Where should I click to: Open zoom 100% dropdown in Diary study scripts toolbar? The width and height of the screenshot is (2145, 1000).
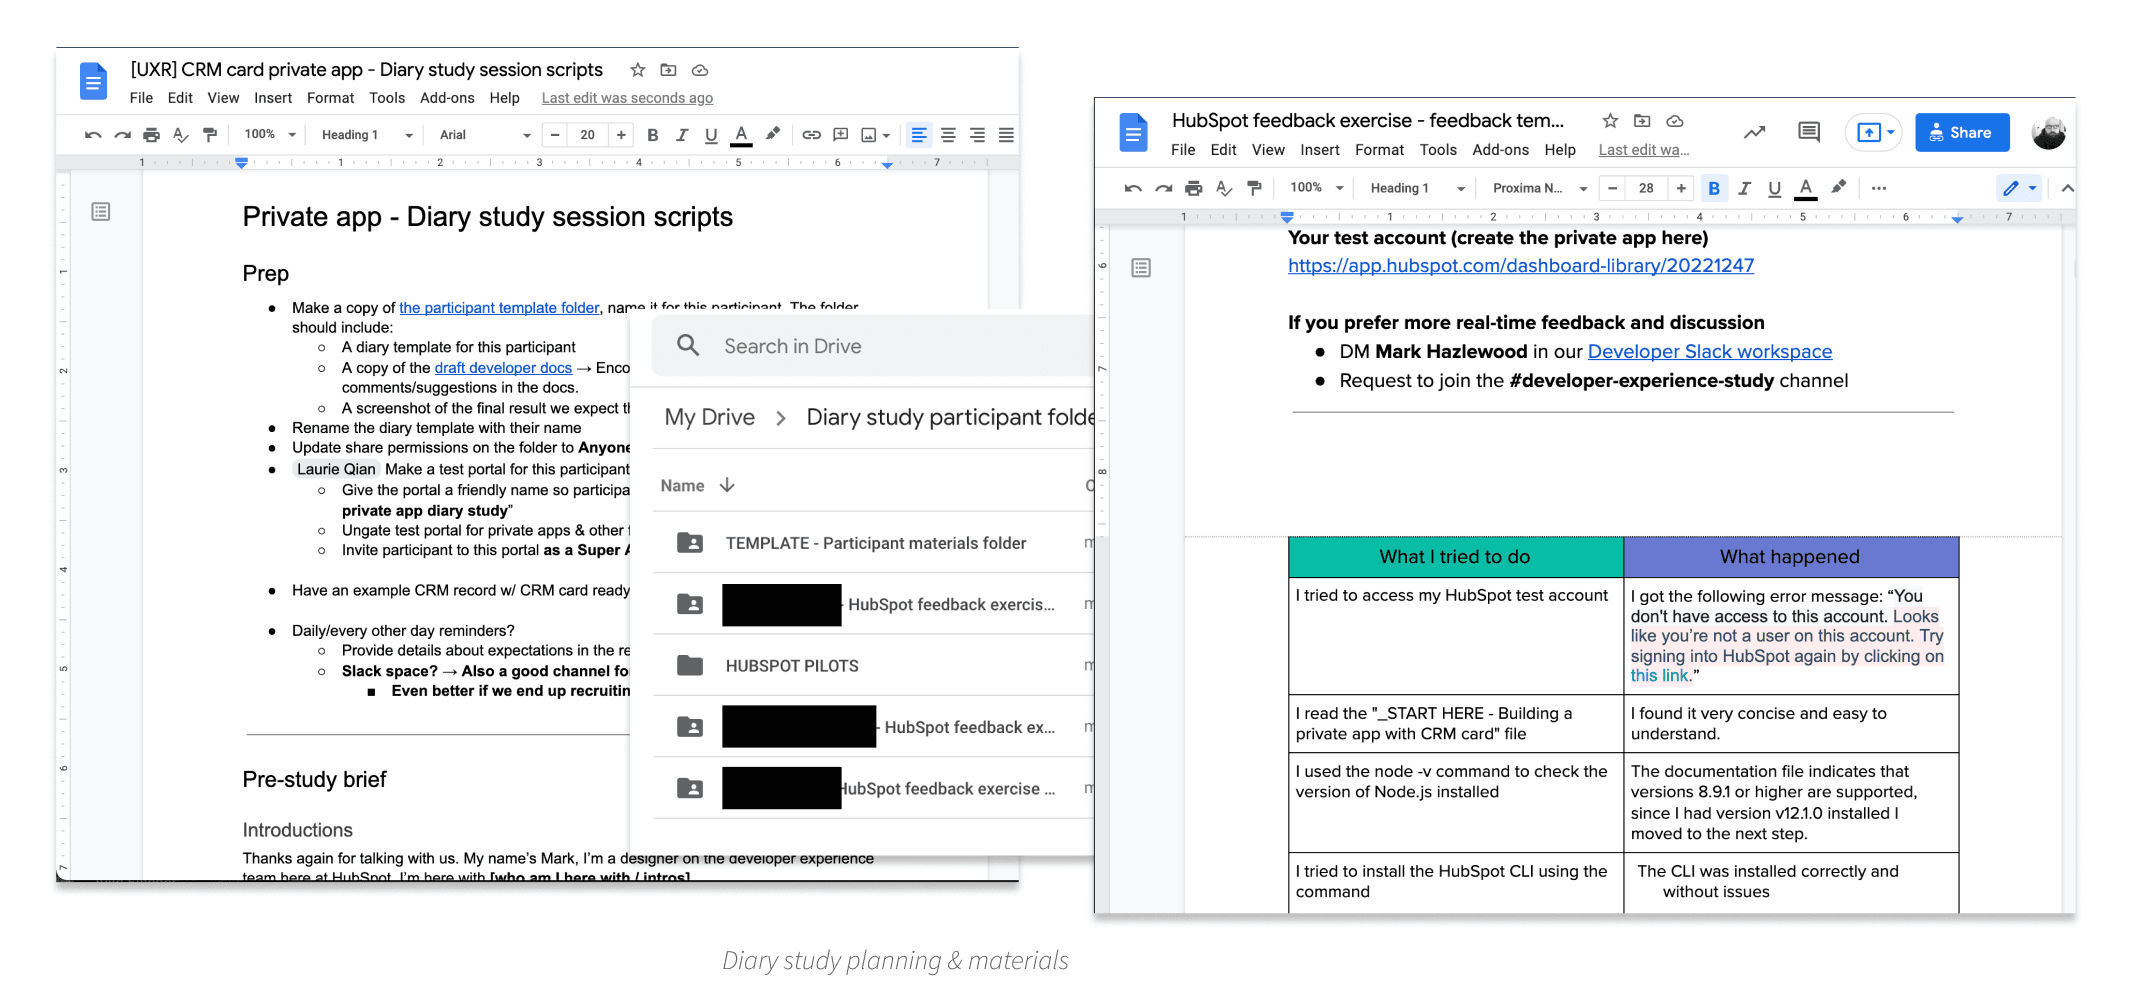pyautogui.click(x=270, y=135)
